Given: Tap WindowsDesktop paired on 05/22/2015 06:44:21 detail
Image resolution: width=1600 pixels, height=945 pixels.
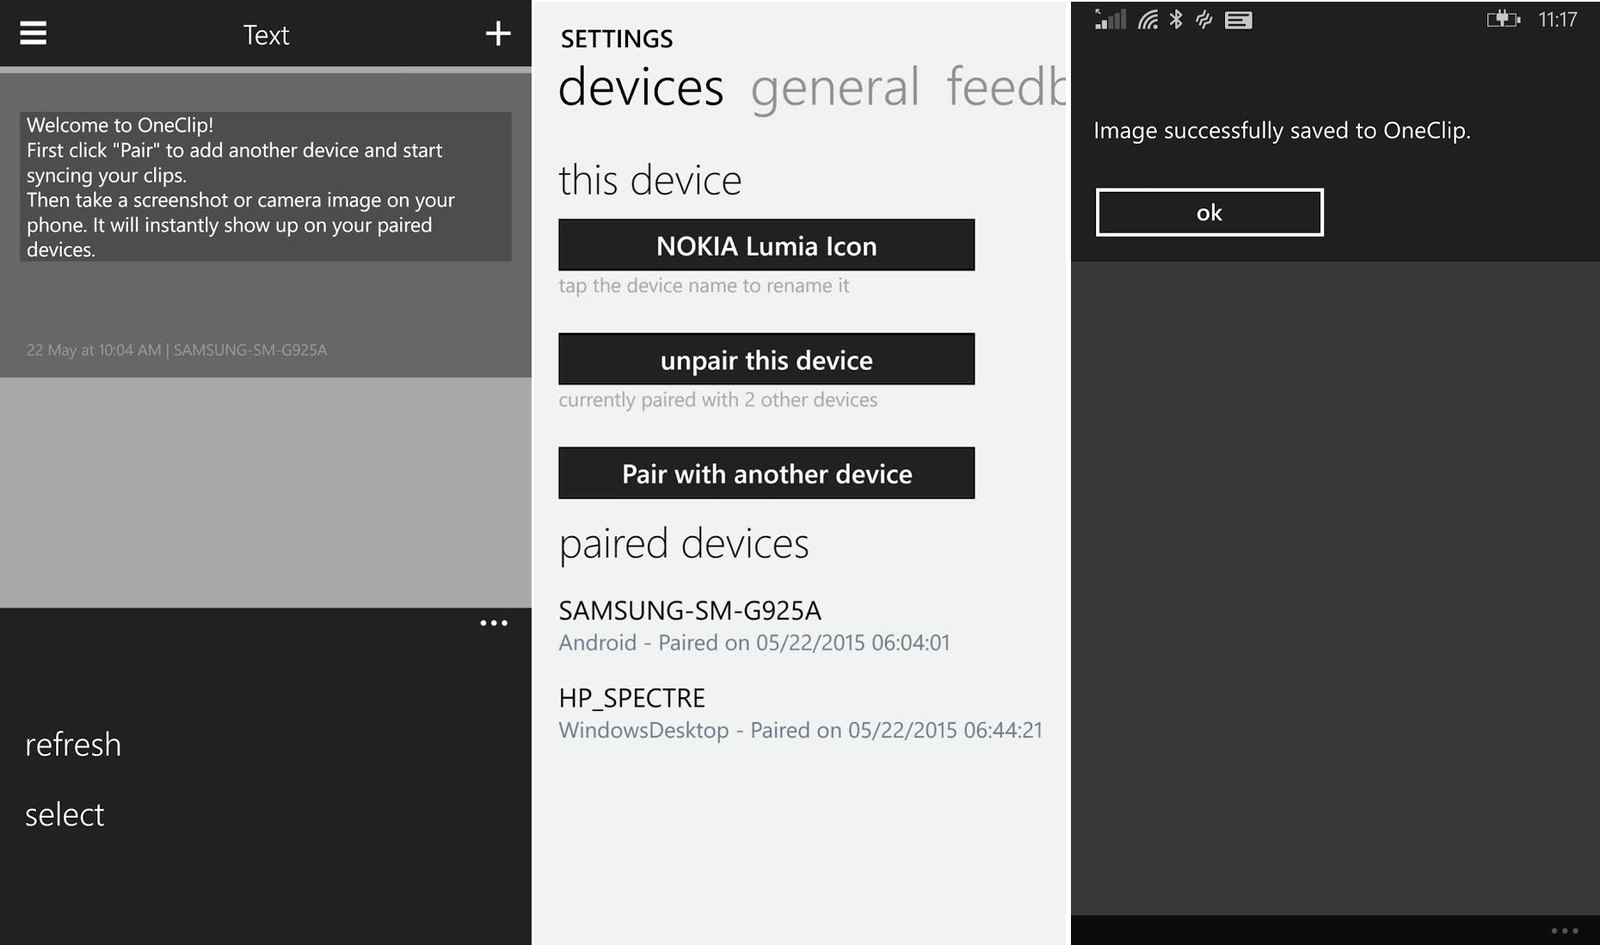Looking at the screenshot, I should coord(800,731).
